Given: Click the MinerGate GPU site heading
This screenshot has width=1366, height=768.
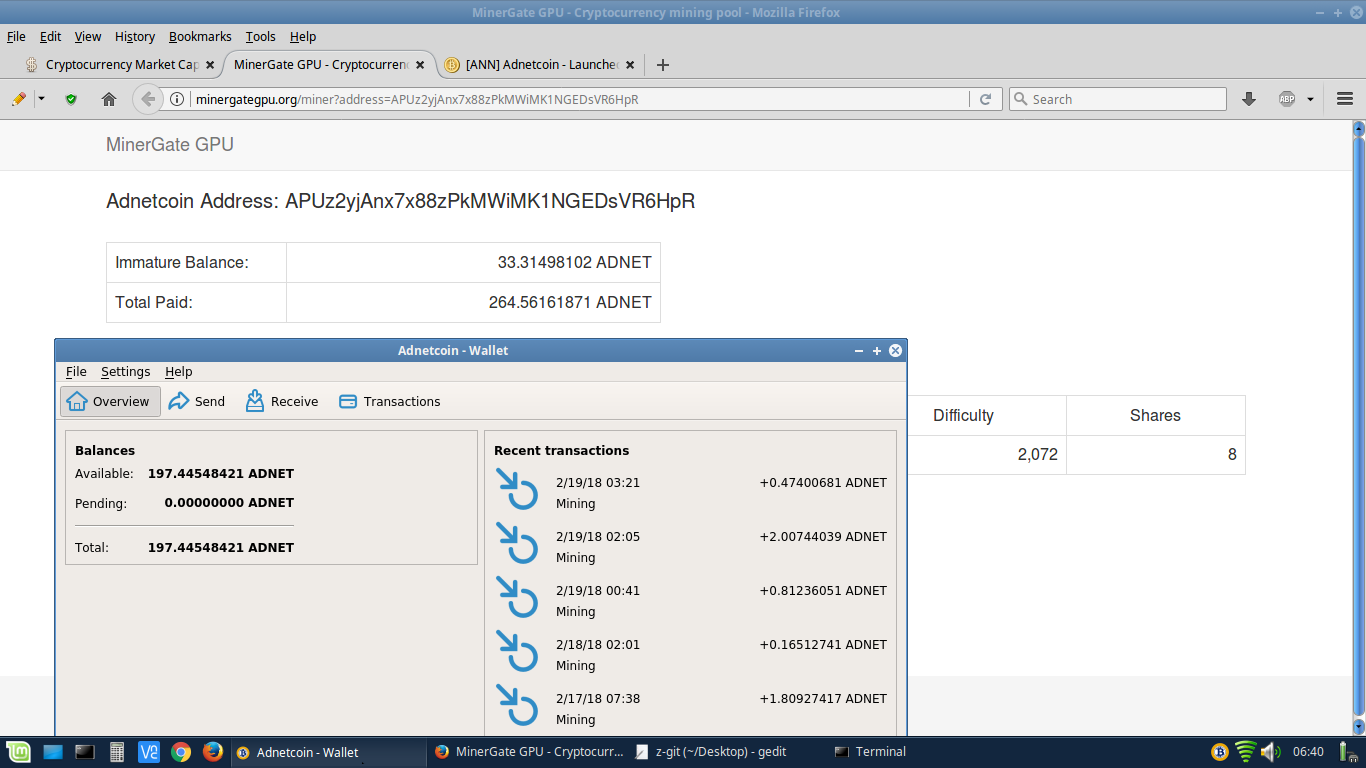Looking at the screenshot, I should click(x=170, y=145).
